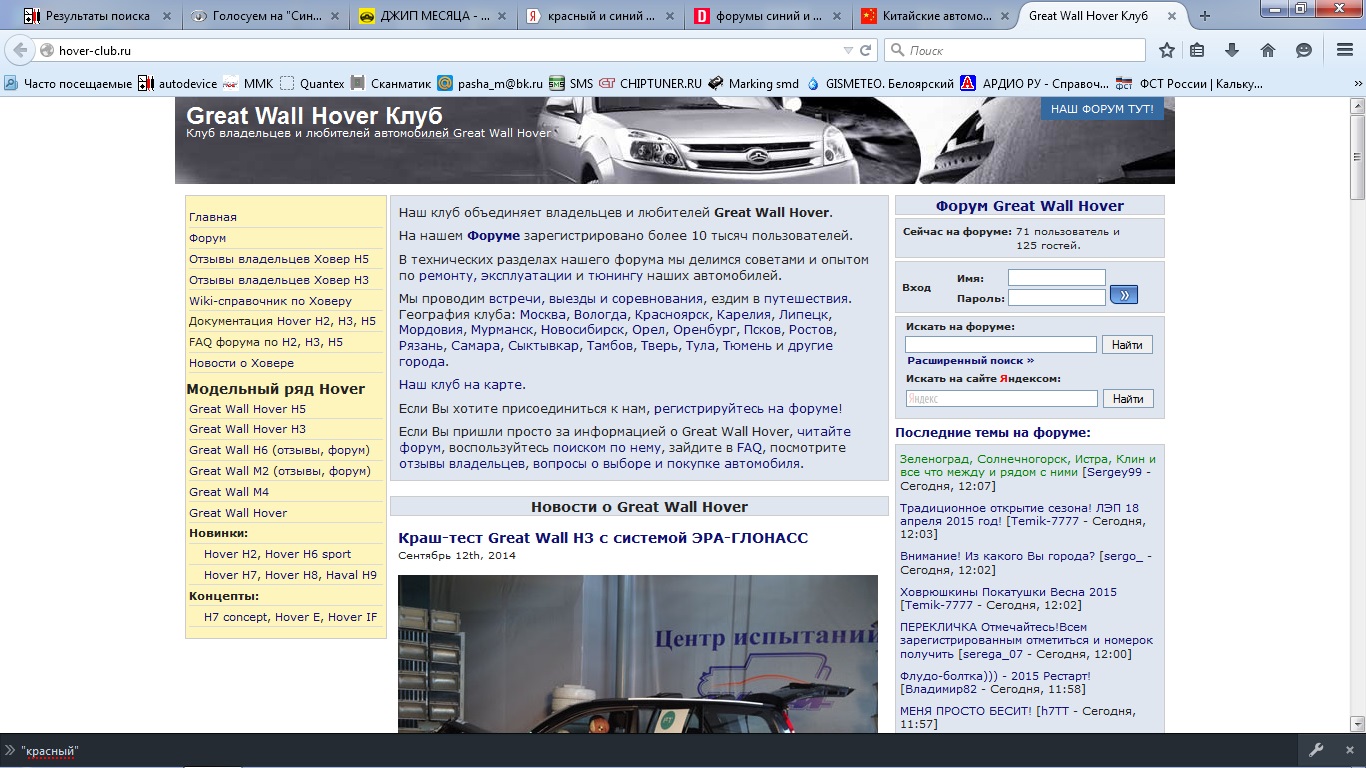
Task: Switch to the ДЖИП МЕСЯЦА tab
Action: [435, 16]
